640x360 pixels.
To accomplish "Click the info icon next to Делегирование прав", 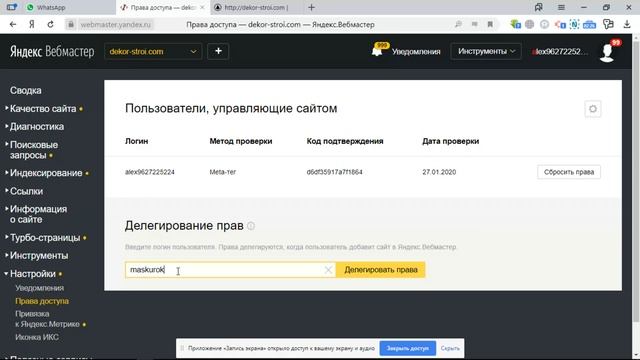I will click(x=251, y=226).
